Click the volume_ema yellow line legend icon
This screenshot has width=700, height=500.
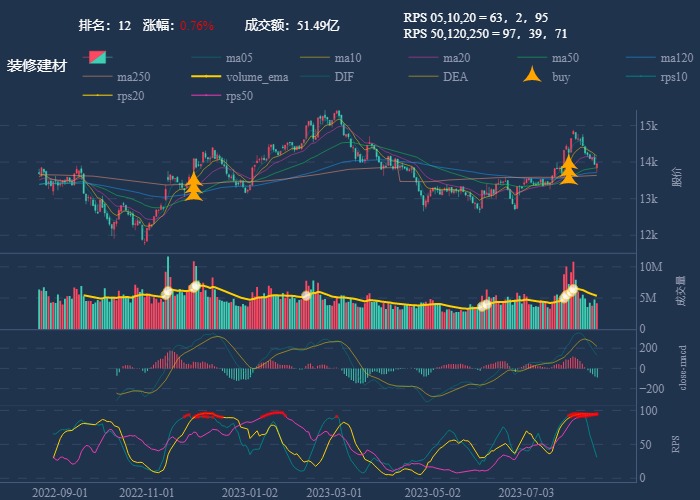coord(206,77)
